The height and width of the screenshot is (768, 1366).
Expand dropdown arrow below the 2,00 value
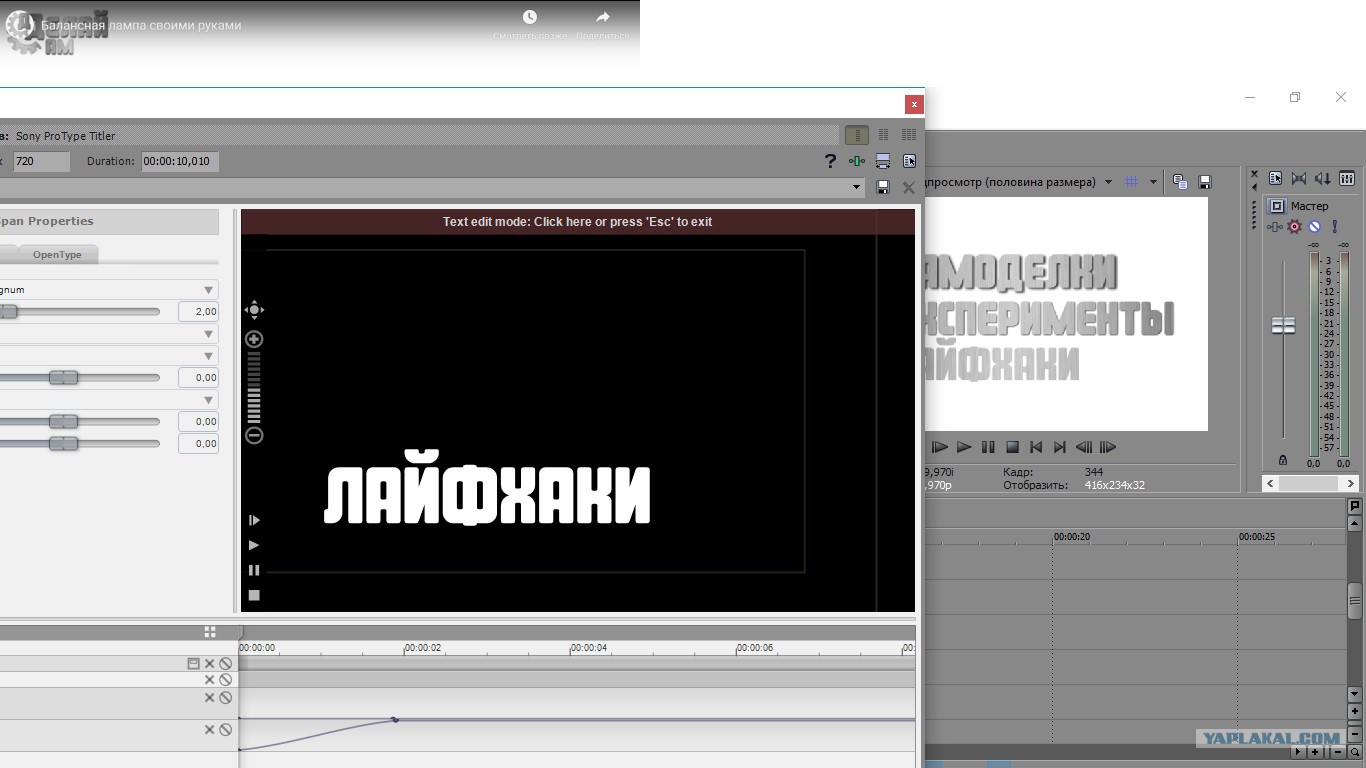click(209, 334)
